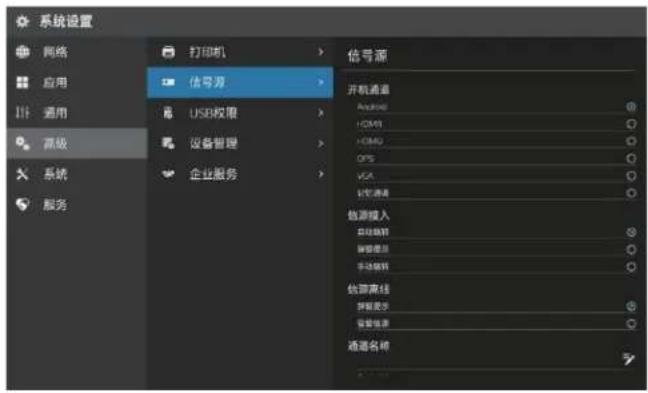
Task: Select Android as the startup channel
Action: pos(631,107)
